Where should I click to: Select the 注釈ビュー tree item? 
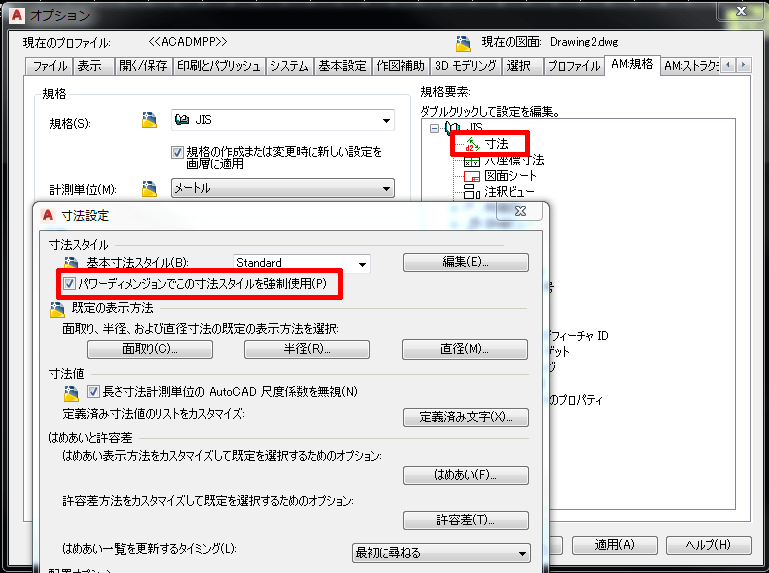509,192
